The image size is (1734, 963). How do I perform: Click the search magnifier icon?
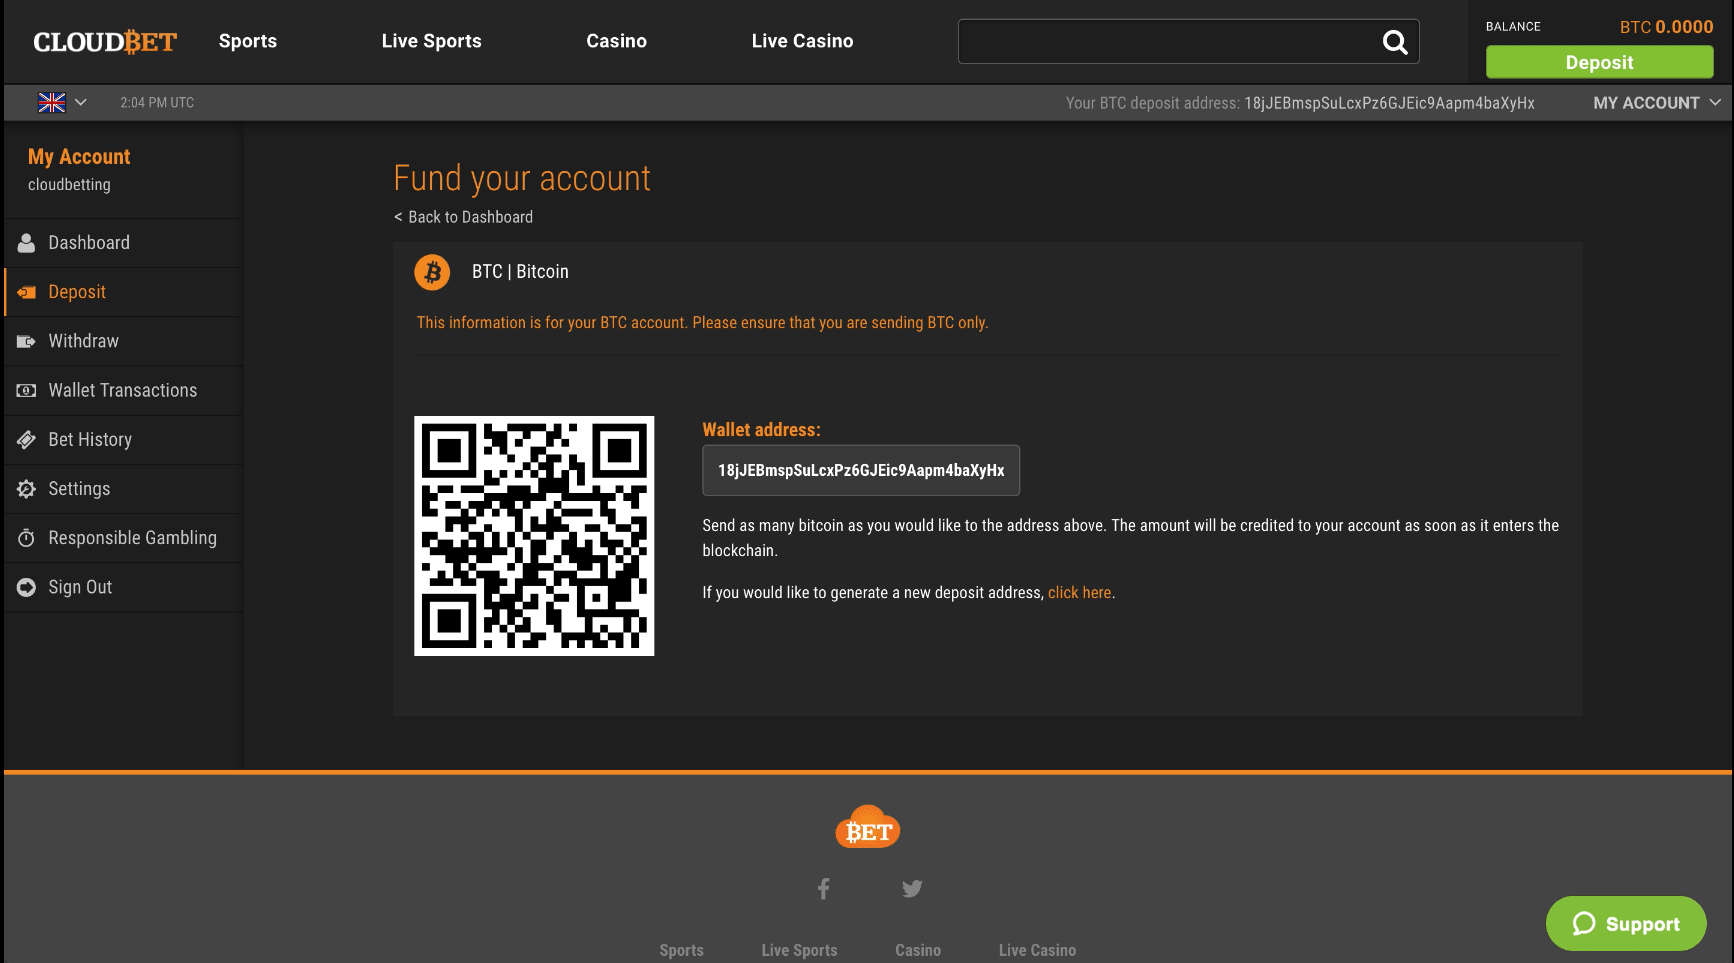pyautogui.click(x=1395, y=42)
